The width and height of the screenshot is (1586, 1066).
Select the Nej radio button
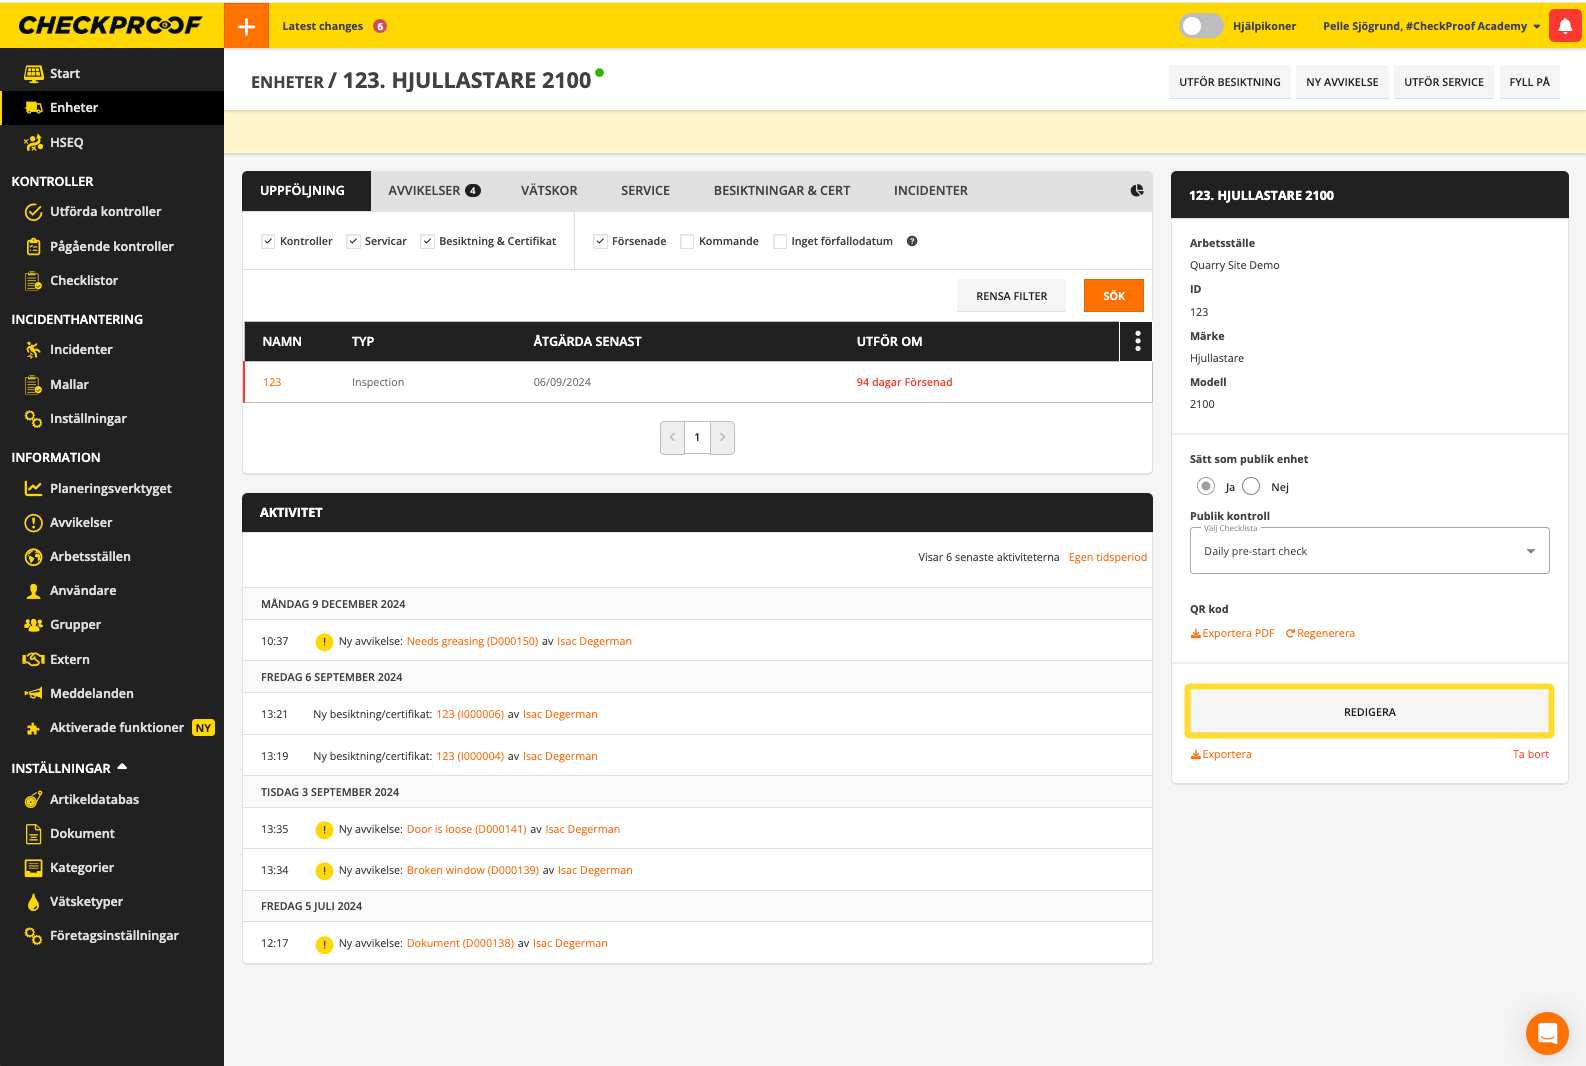pos(1251,487)
